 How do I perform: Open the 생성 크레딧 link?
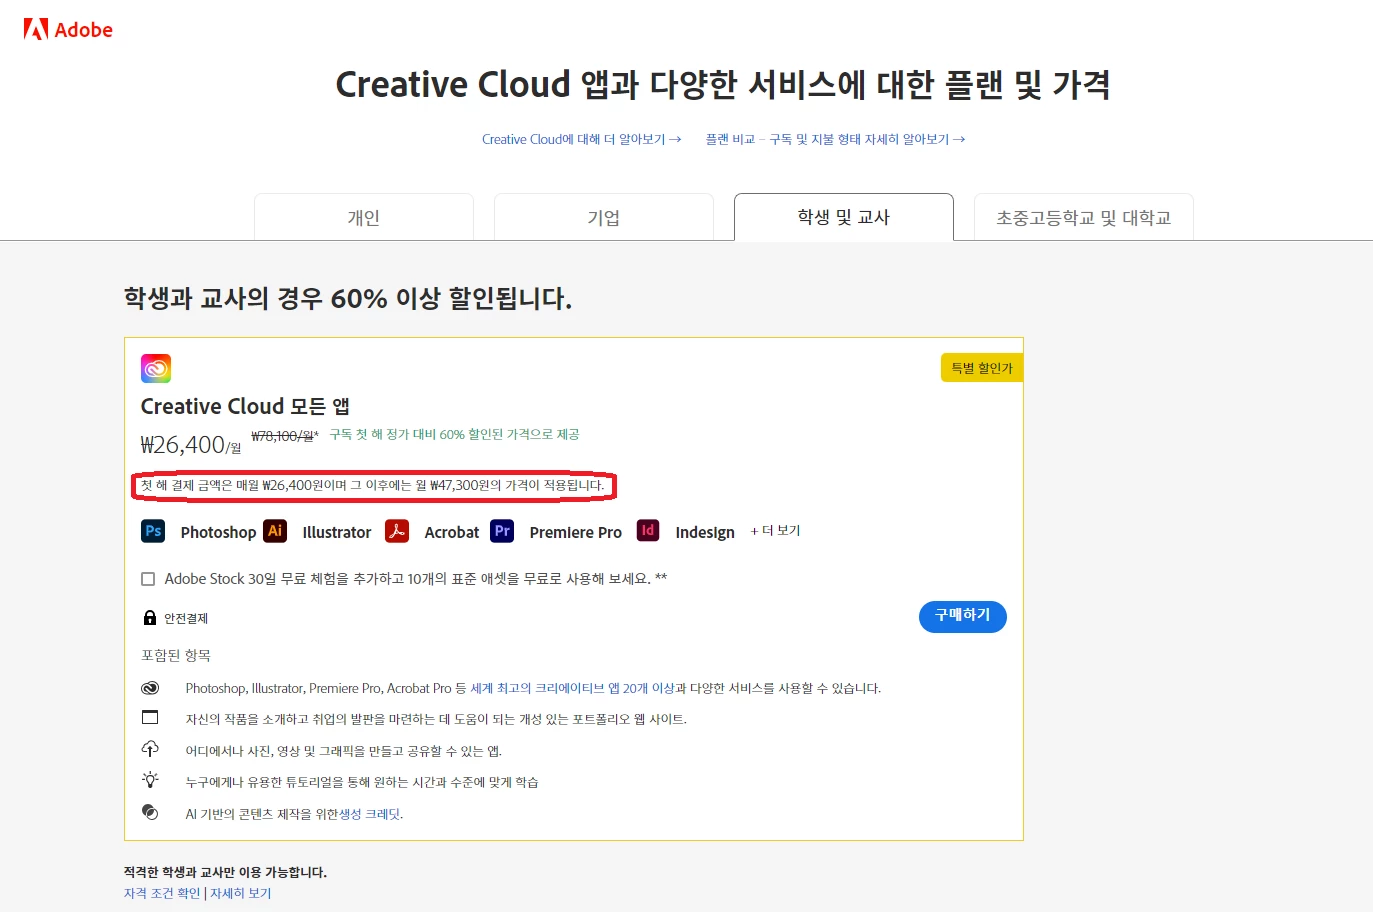[x=370, y=814]
